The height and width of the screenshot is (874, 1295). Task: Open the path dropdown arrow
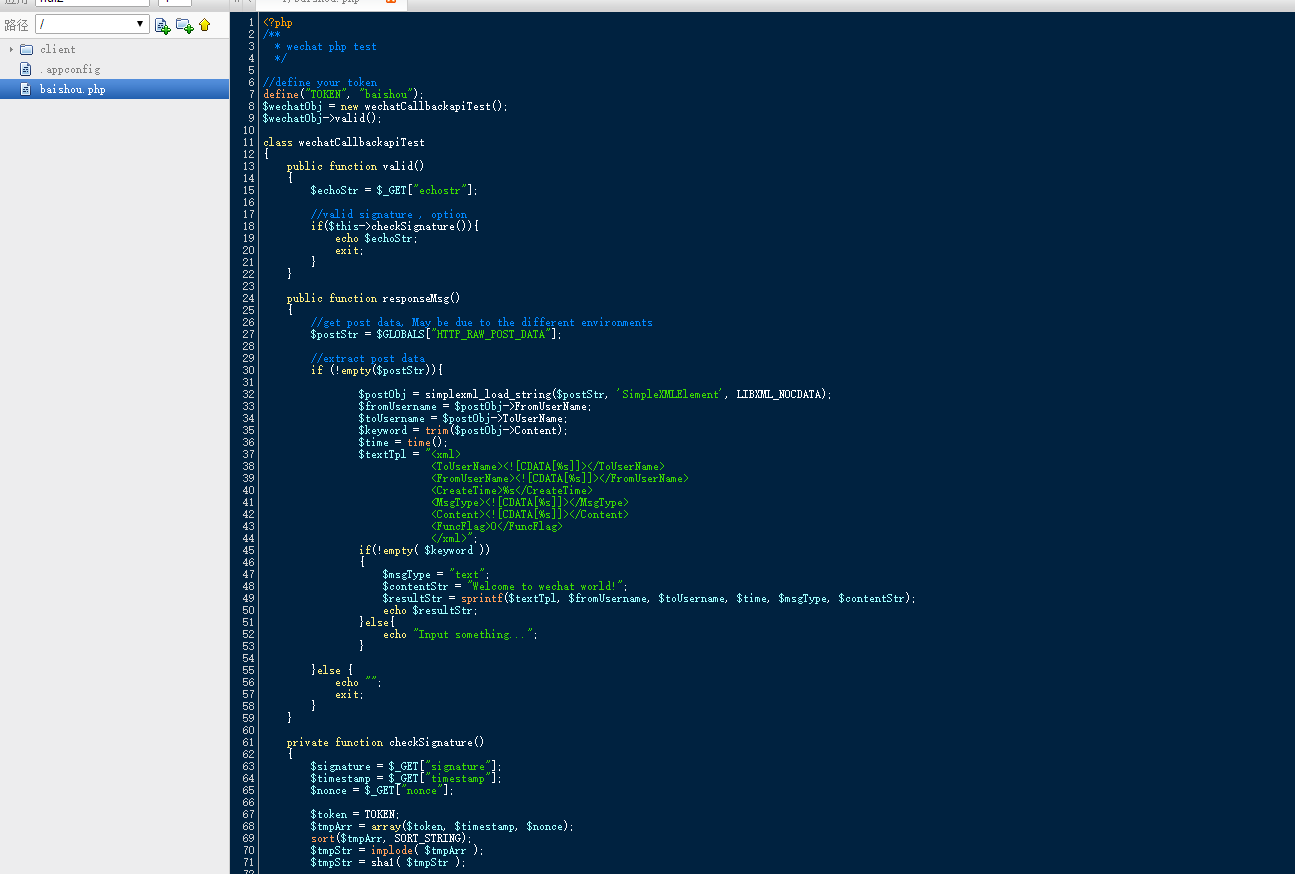[x=140, y=24]
